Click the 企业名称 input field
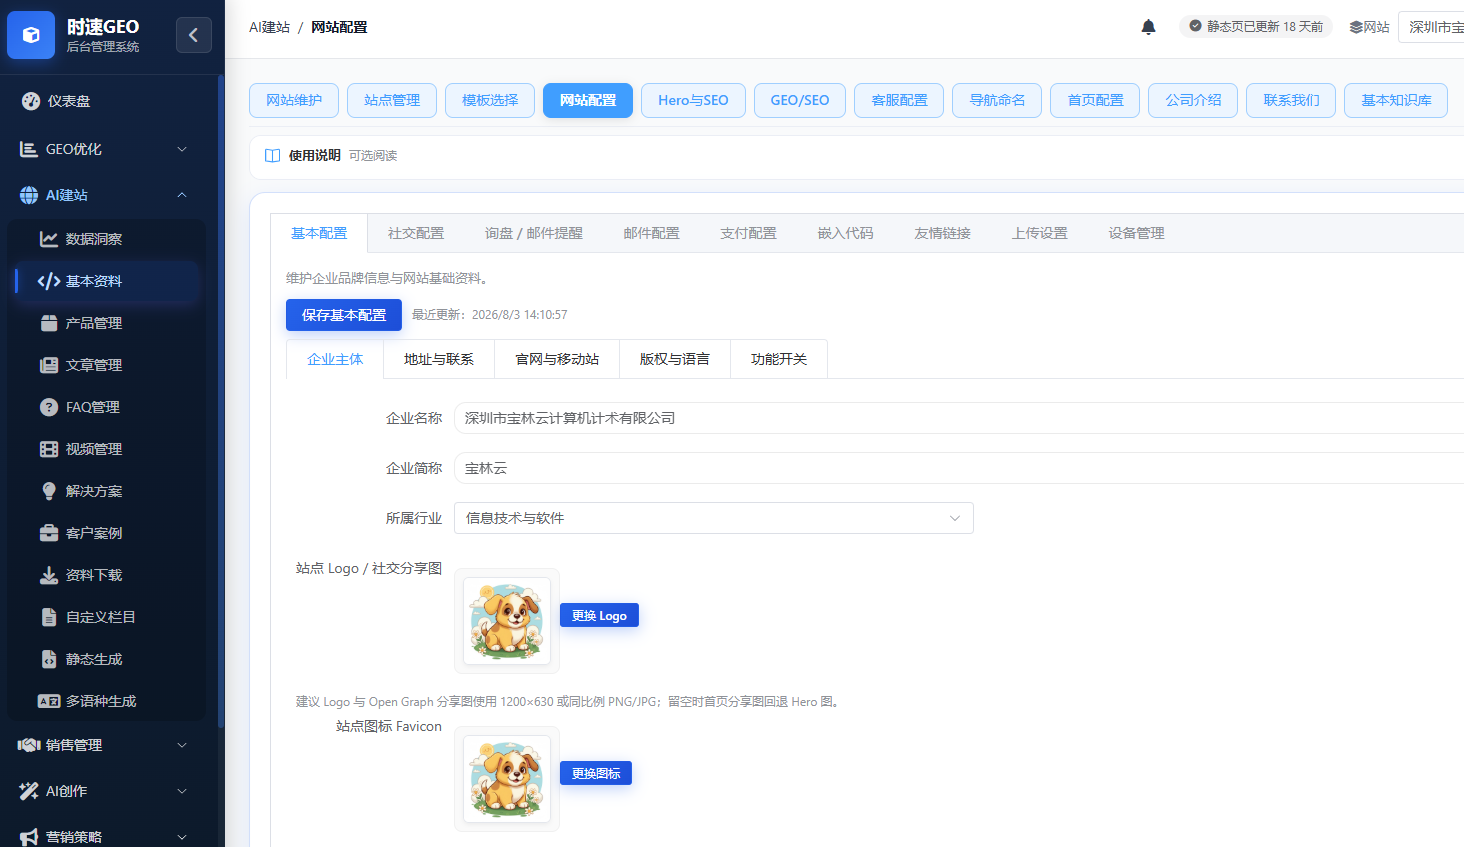 coord(959,418)
